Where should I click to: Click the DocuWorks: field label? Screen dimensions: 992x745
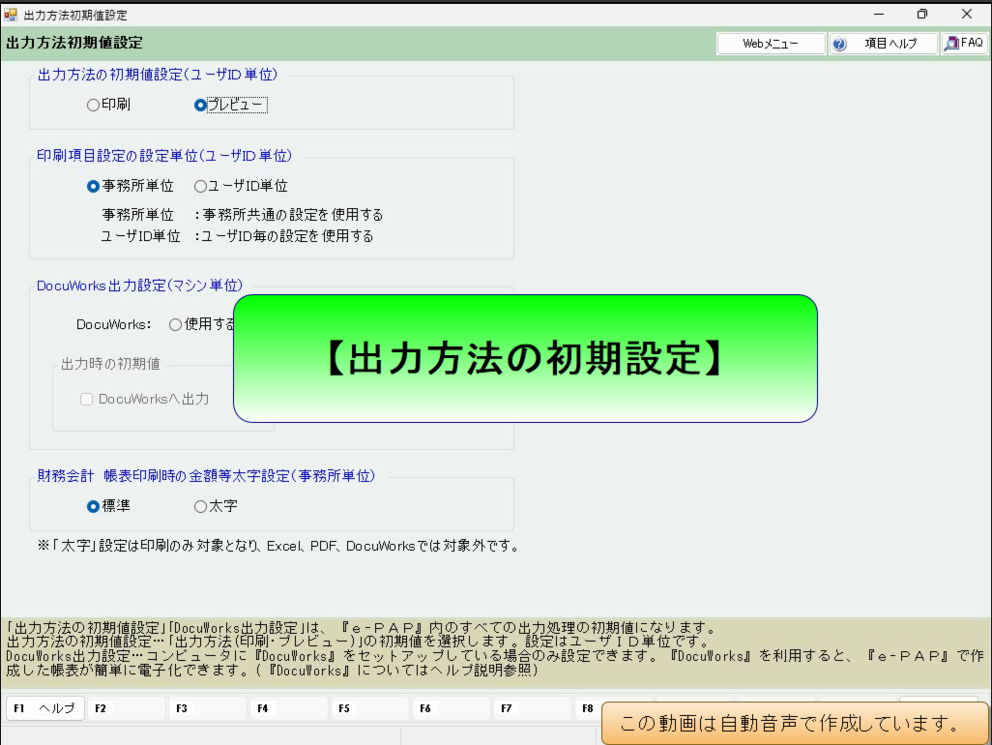click(114, 324)
